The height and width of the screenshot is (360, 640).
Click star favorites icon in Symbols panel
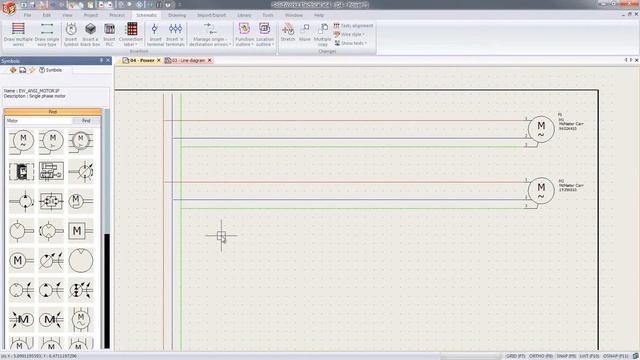point(32,70)
